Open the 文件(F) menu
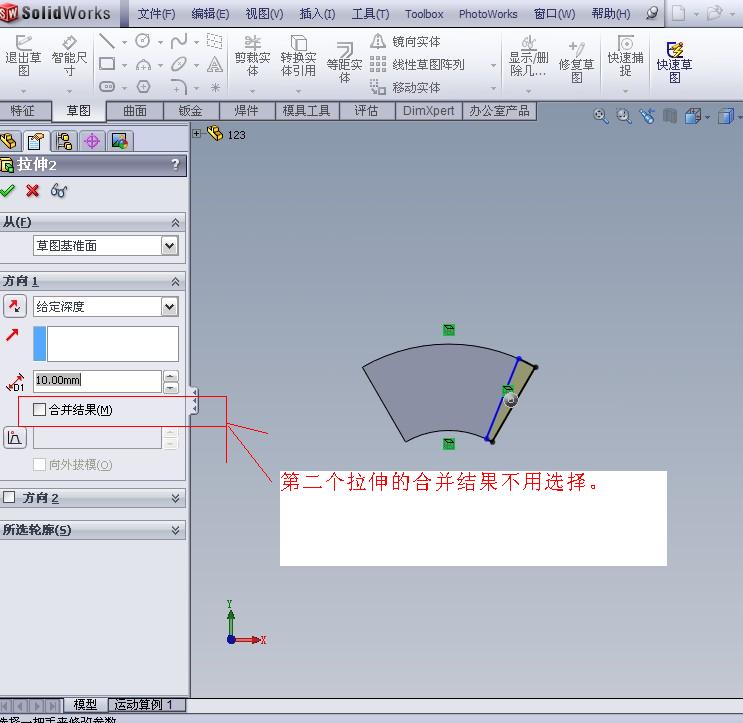Viewport: 743px width, 723px height. tap(156, 14)
